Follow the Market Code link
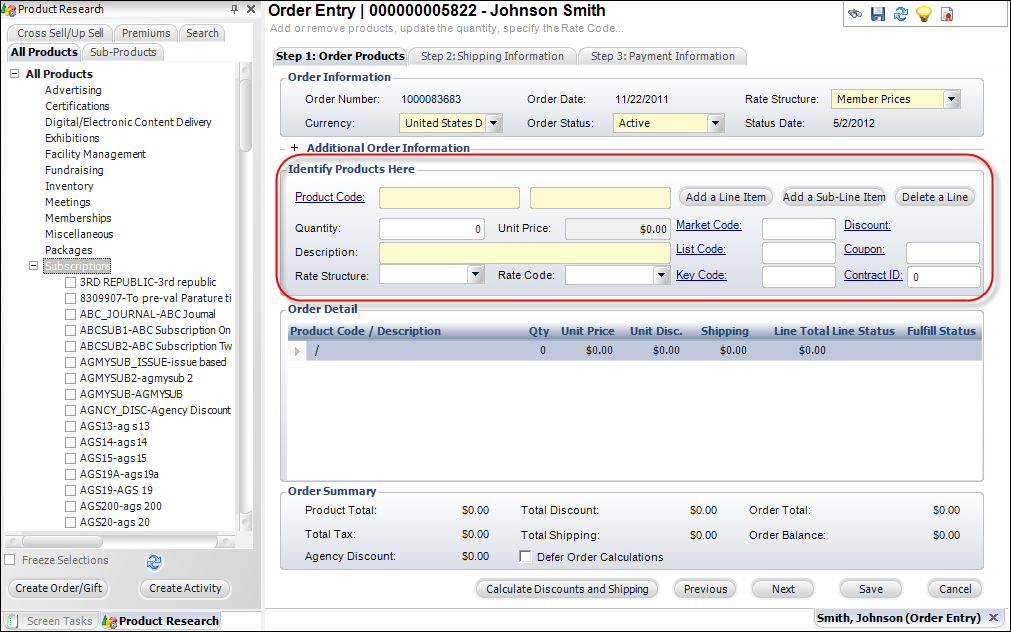Image resolution: width=1011 pixels, height=632 pixels. coord(708,225)
